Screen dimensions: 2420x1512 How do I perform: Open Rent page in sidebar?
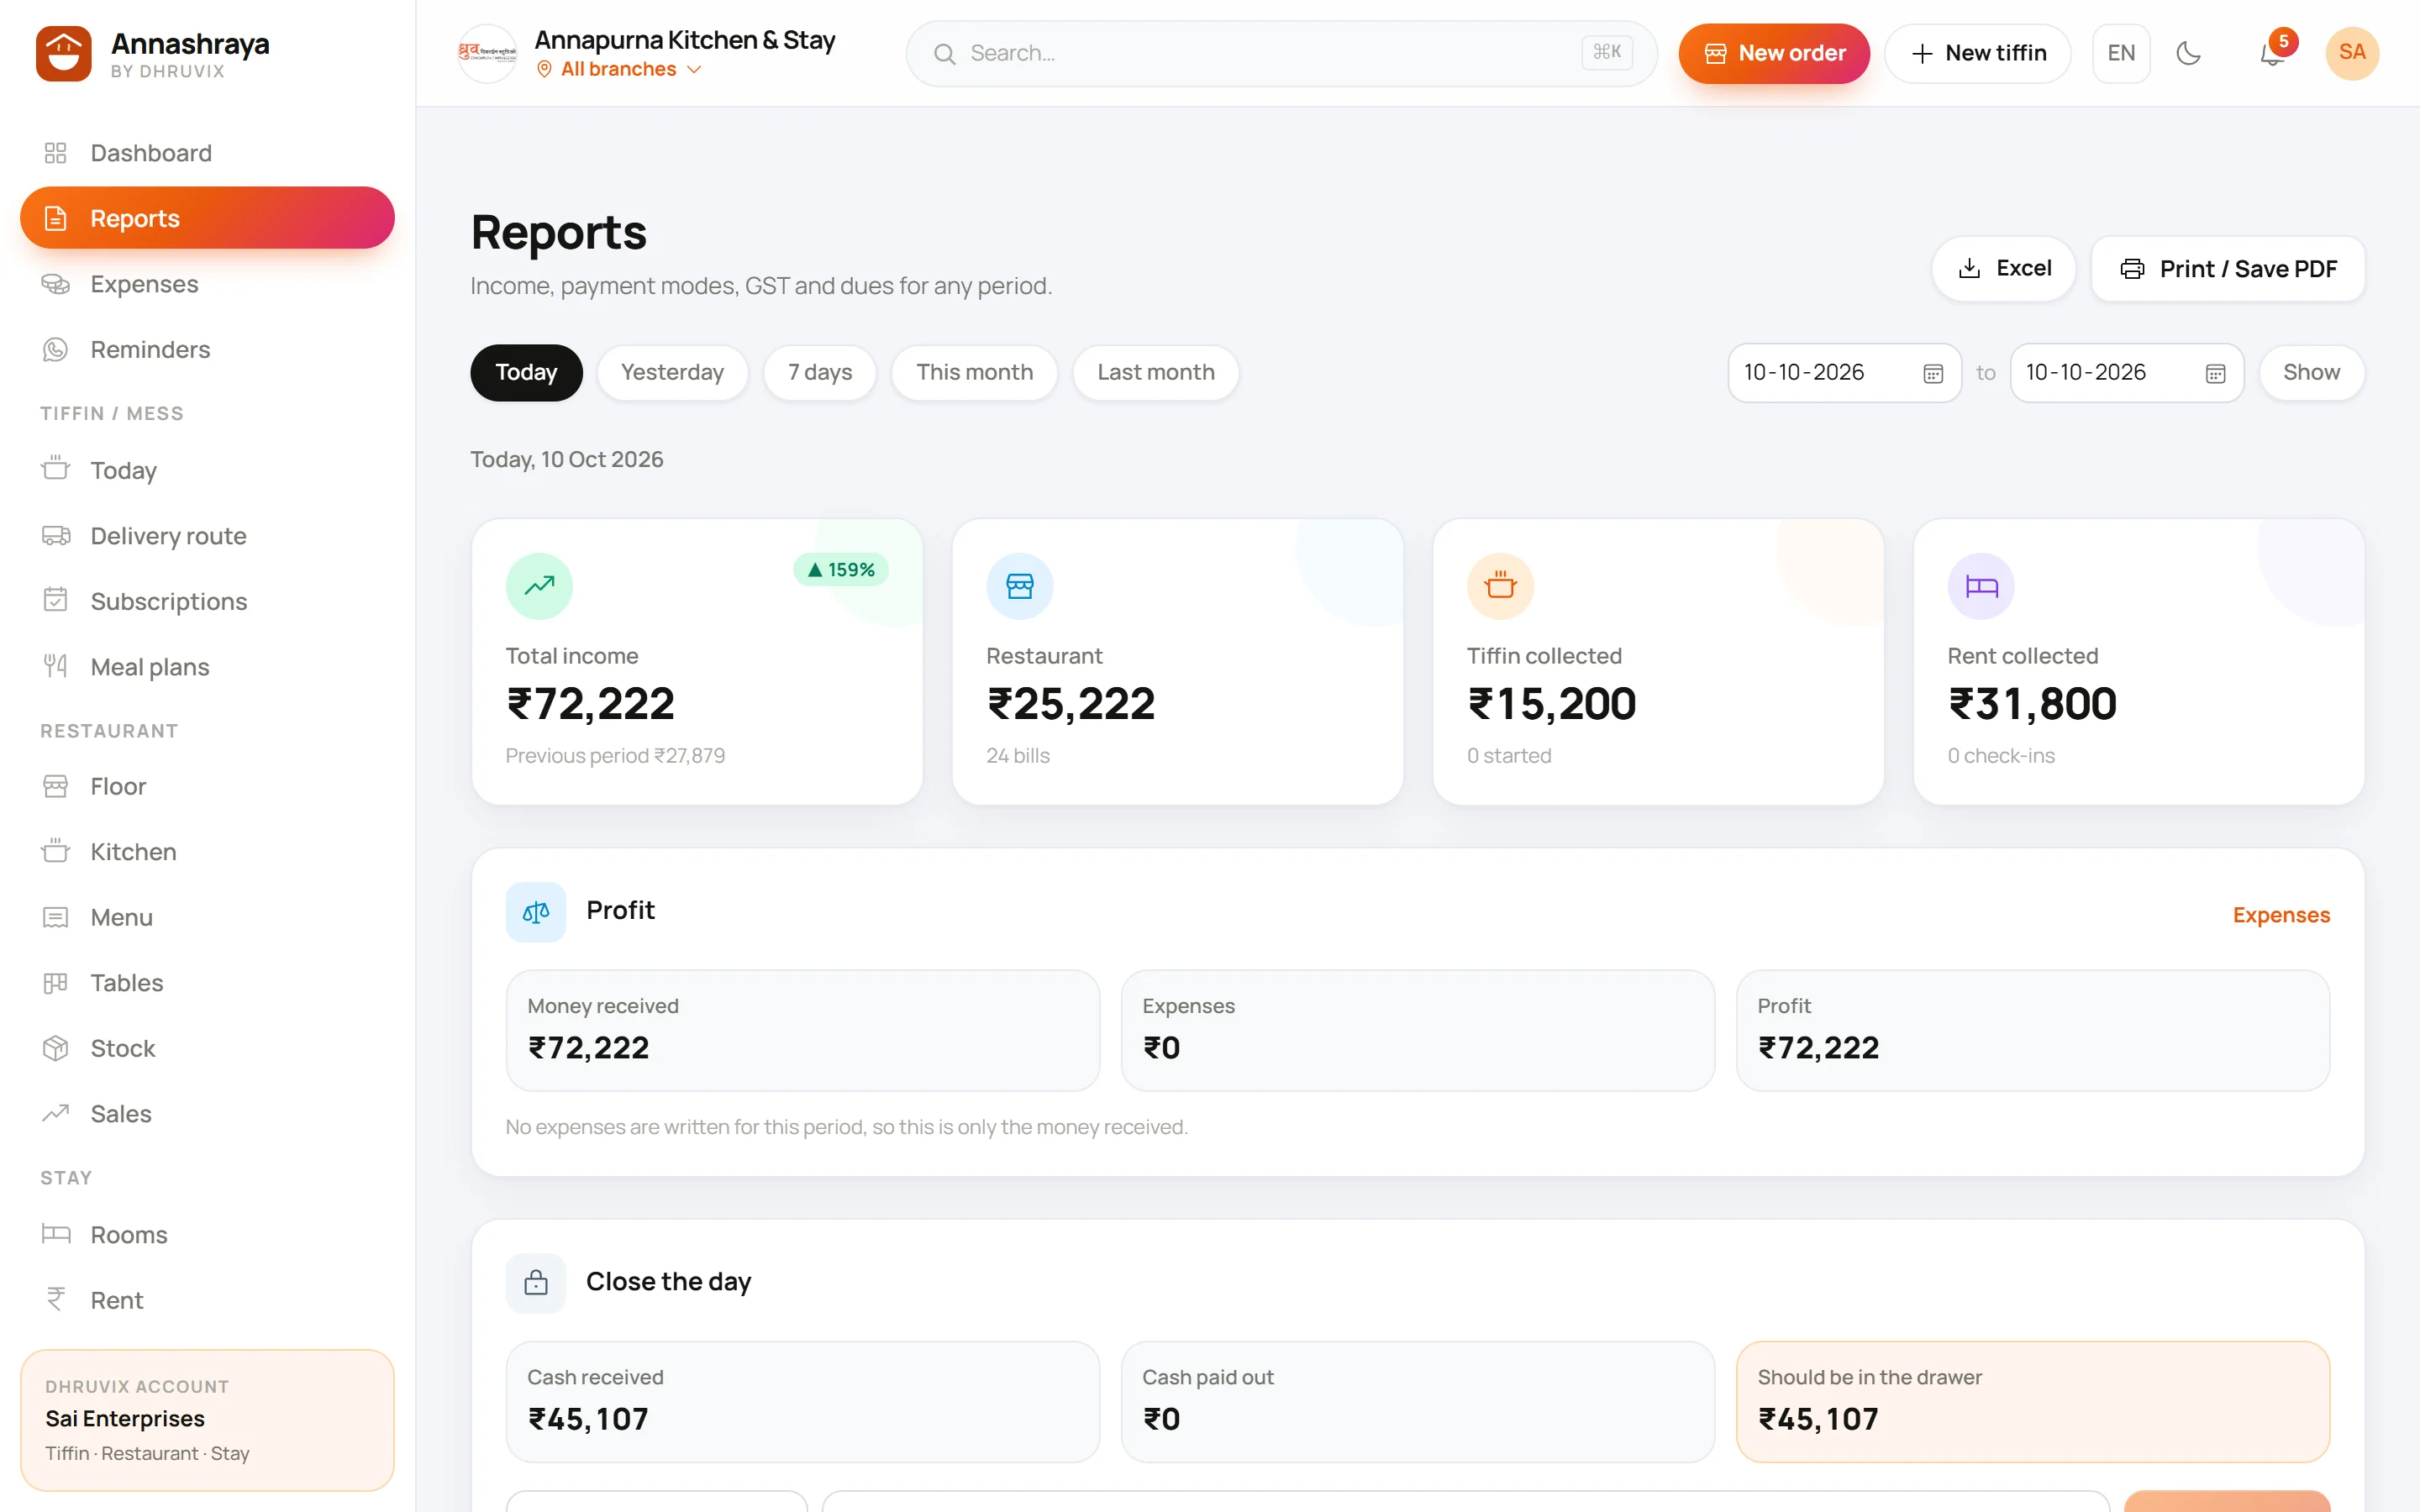click(207, 1299)
